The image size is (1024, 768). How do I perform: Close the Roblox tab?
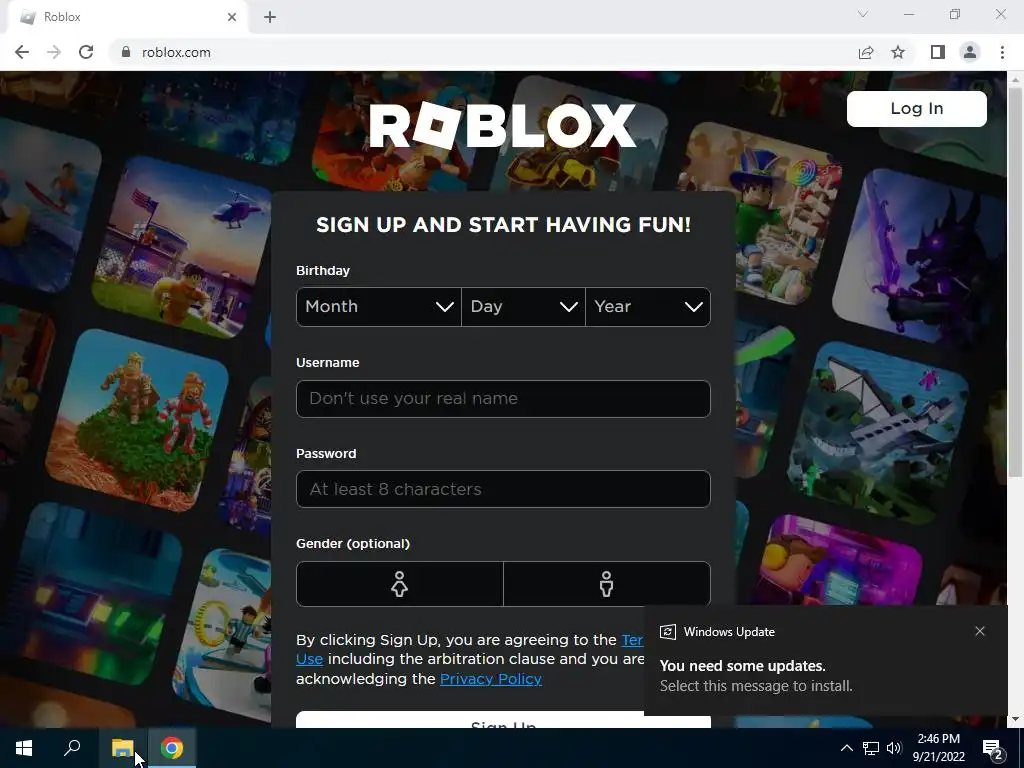click(x=232, y=17)
